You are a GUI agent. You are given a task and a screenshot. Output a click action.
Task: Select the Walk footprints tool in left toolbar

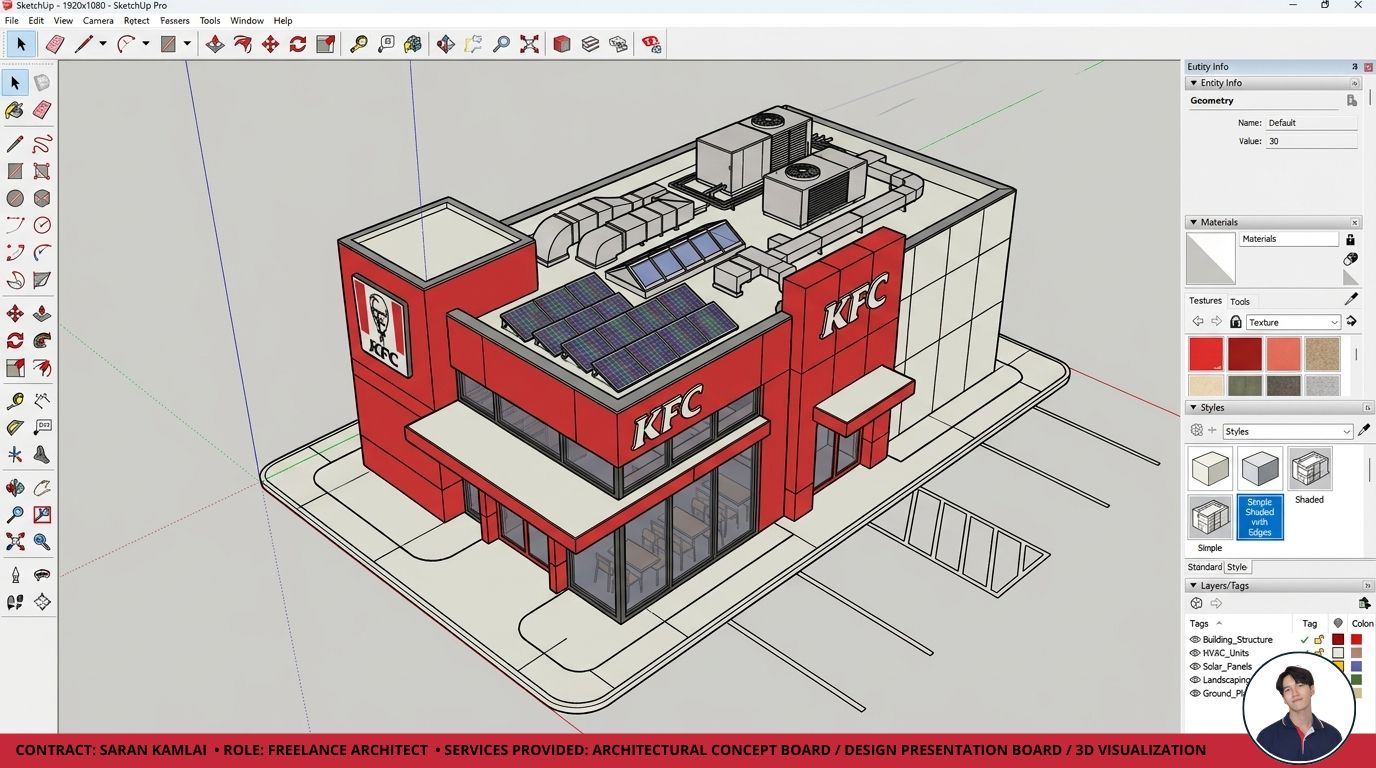(x=15, y=602)
